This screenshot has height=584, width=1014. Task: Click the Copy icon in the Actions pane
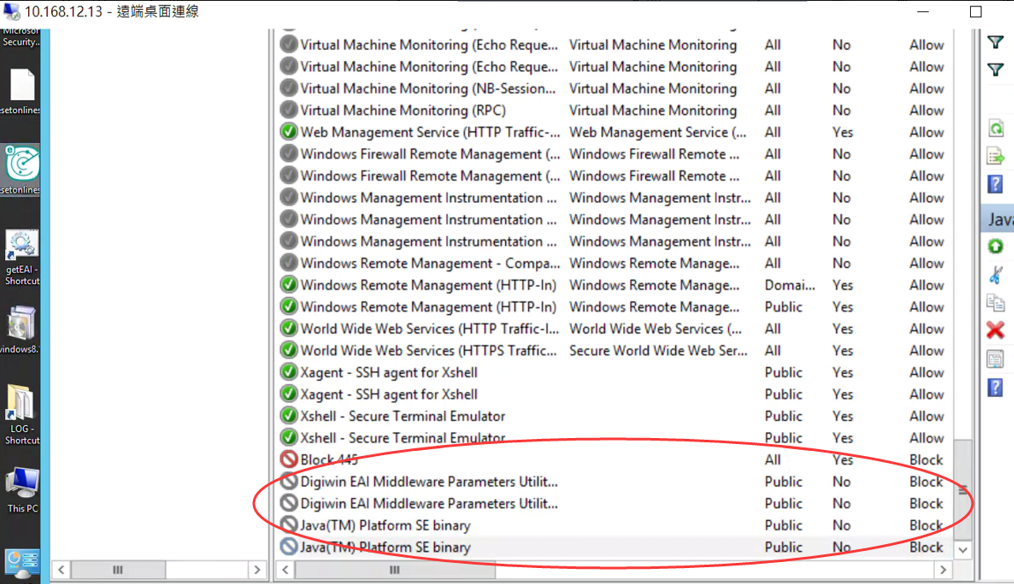996,303
